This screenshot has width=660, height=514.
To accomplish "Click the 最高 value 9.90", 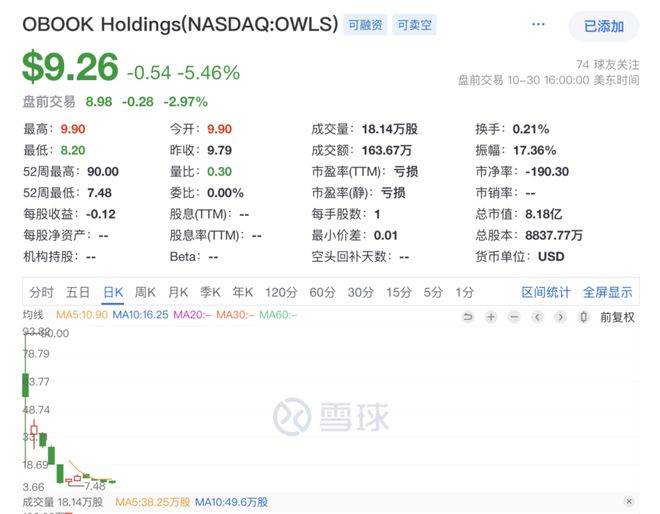I will (x=73, y=129).
